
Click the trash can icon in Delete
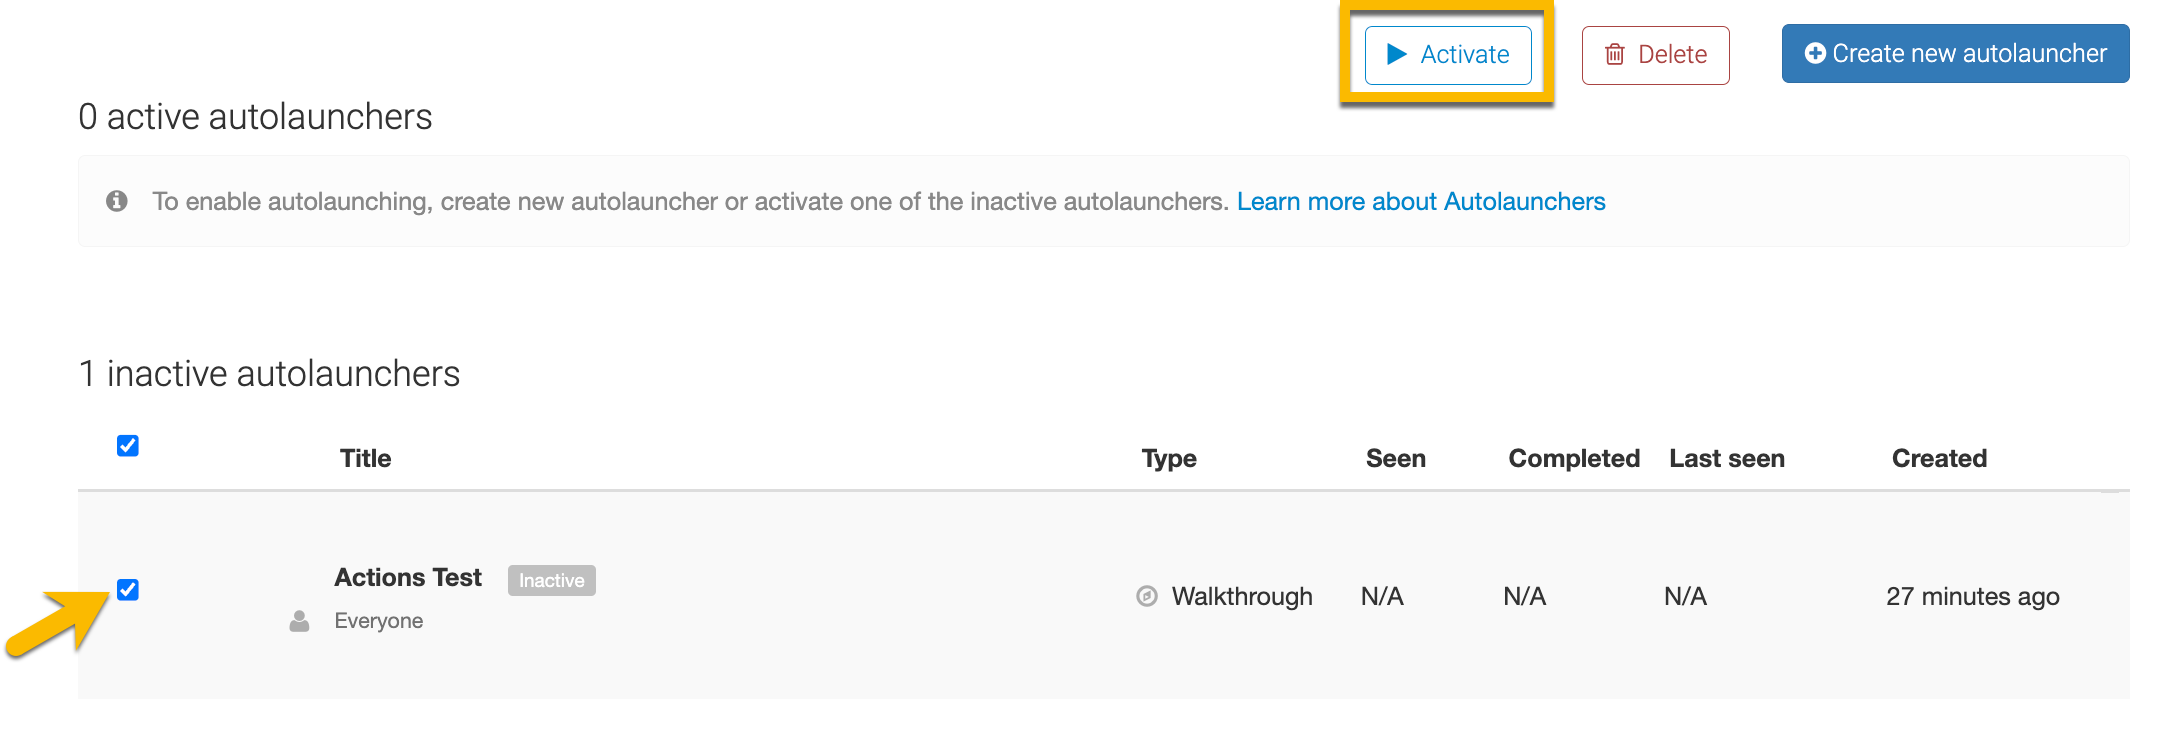[x=1614, y=54]
